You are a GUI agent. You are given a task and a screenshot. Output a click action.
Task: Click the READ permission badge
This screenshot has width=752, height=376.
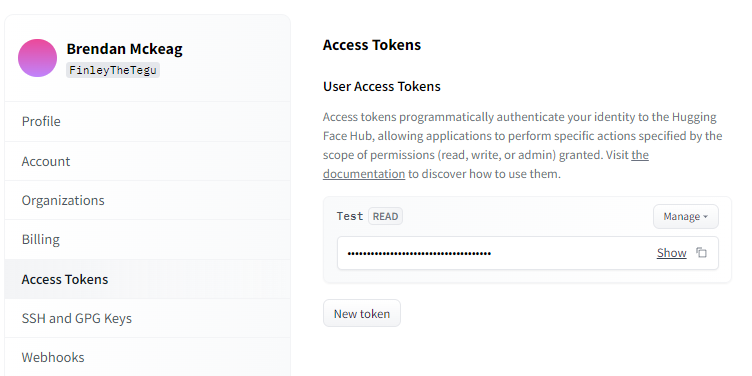point(385,216)
